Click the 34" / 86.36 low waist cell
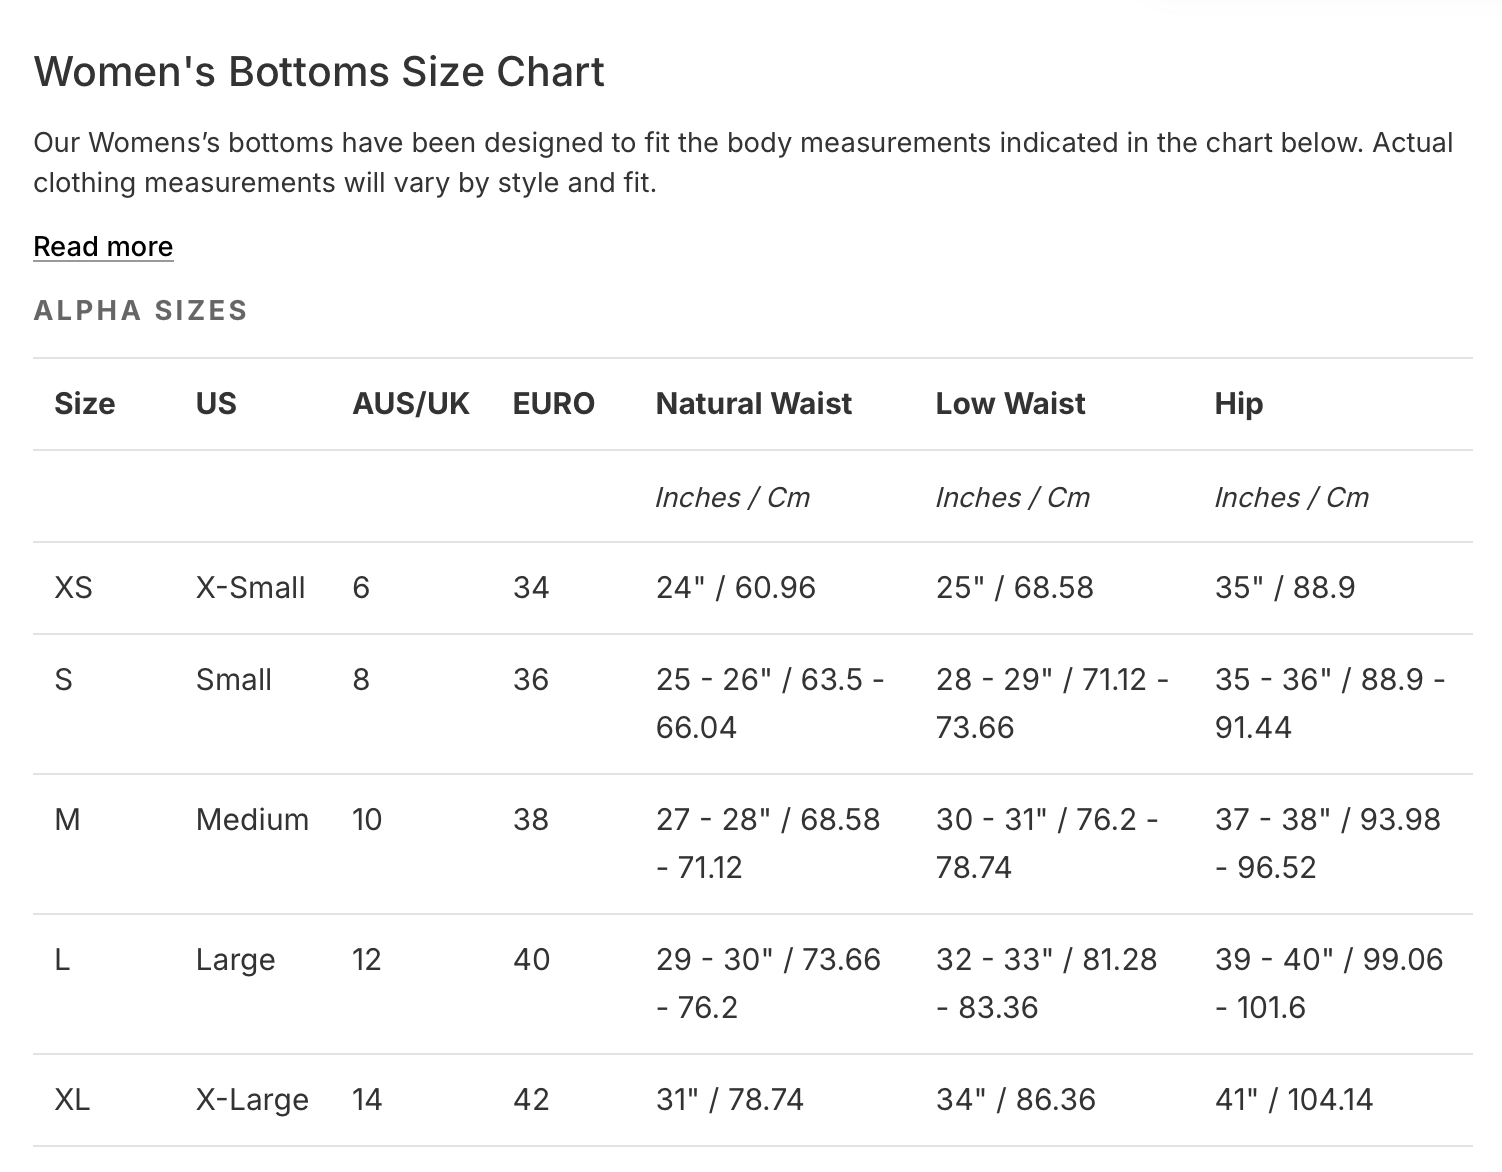The width and height of the screenshot is (1502, 1172). click(1015, 1100)
